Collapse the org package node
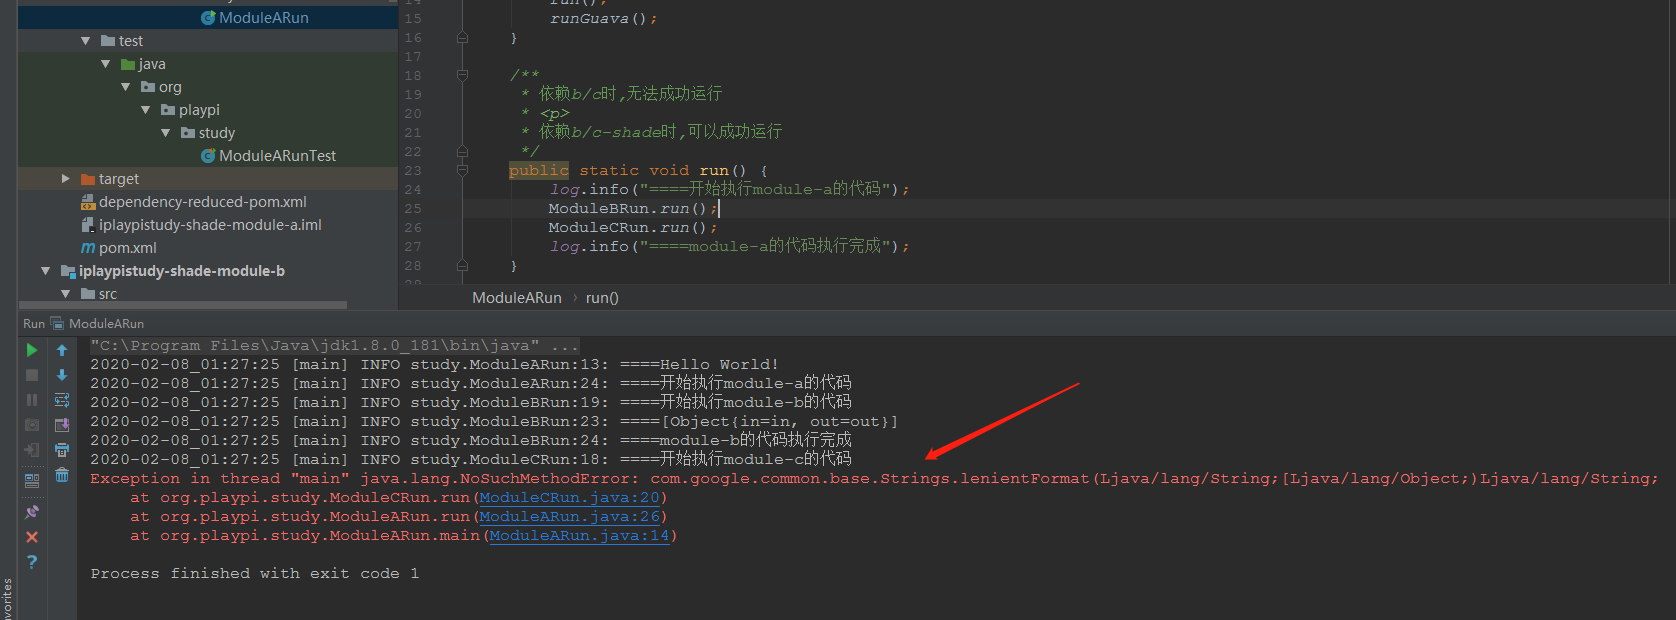This screenshot has width=1676, height=620. (126, 87)
